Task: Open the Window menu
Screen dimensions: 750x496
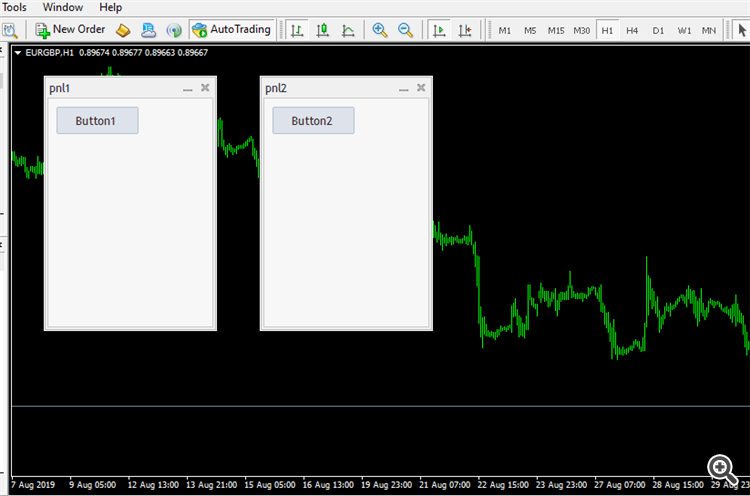Action: (x=63, y=7)
